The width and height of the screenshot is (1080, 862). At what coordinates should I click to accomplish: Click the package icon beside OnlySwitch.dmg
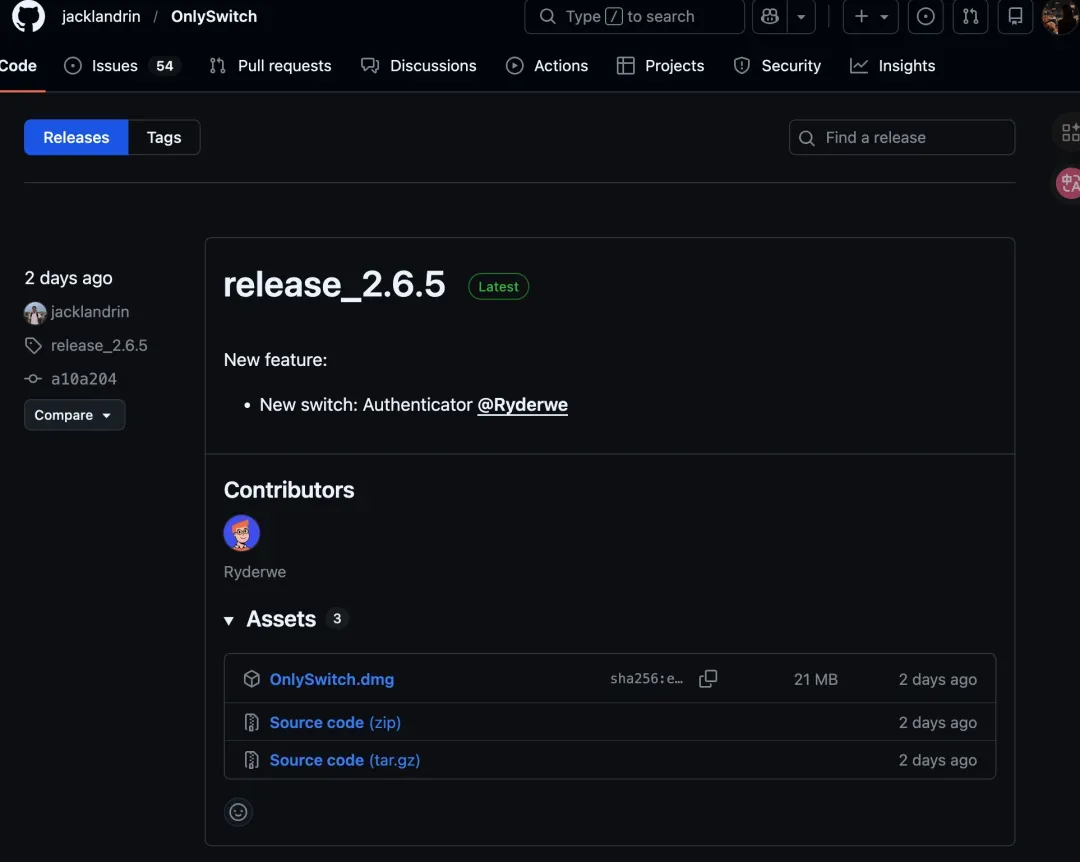(x=251, y=679)
